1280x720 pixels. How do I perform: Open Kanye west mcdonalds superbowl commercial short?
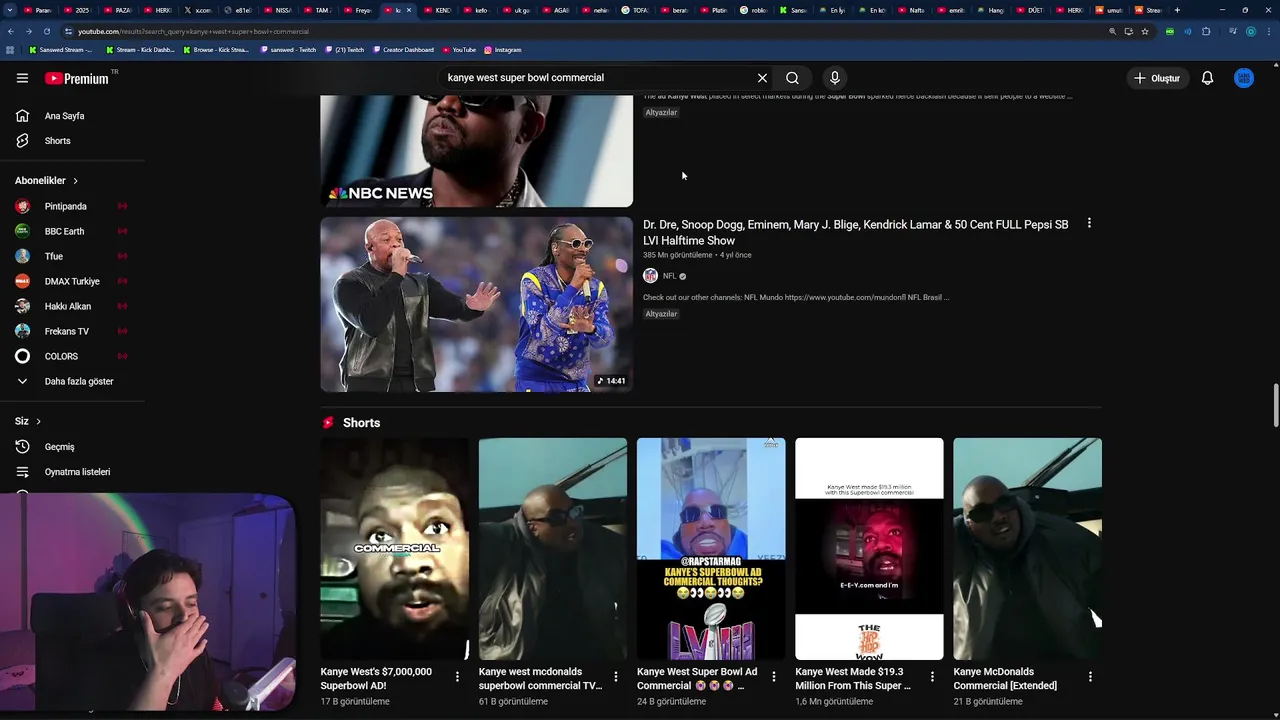pos(553,549)
